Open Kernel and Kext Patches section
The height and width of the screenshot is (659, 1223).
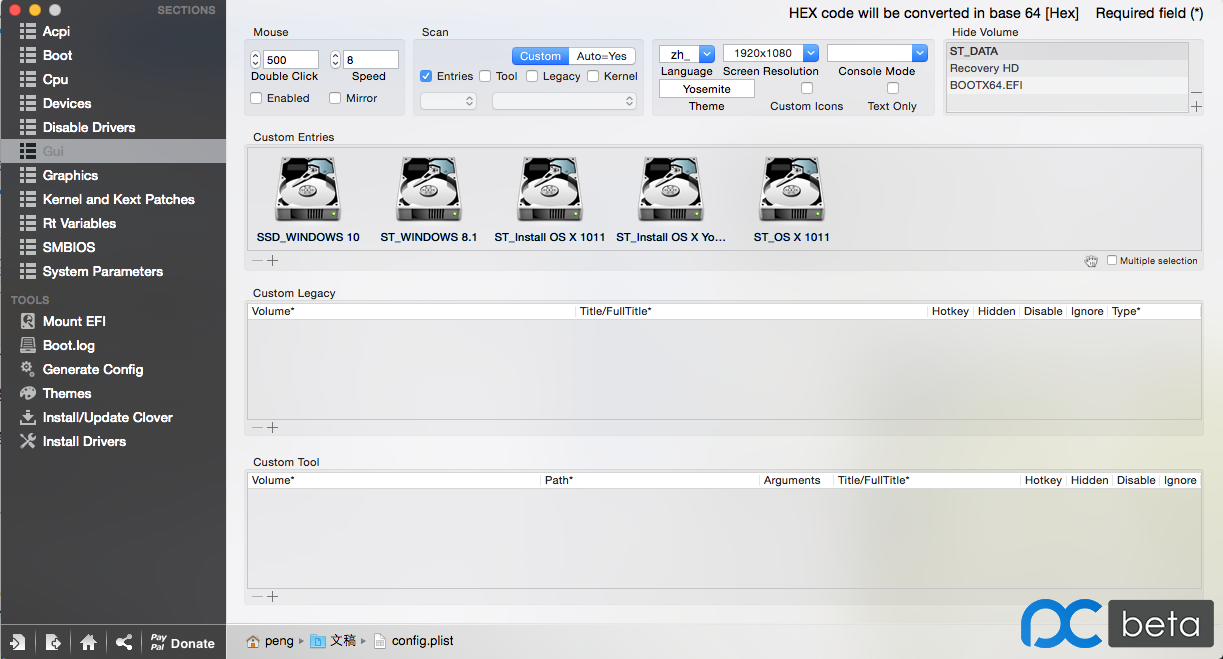[x=113, y=199]
